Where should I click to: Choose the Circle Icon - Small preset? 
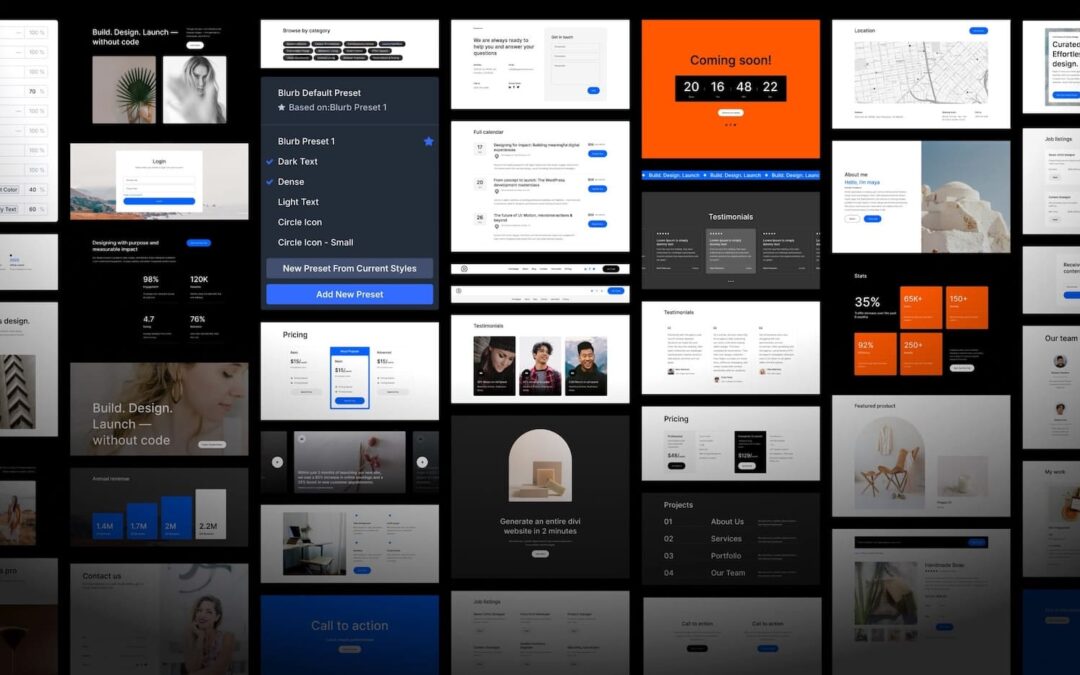pos(315,242)
